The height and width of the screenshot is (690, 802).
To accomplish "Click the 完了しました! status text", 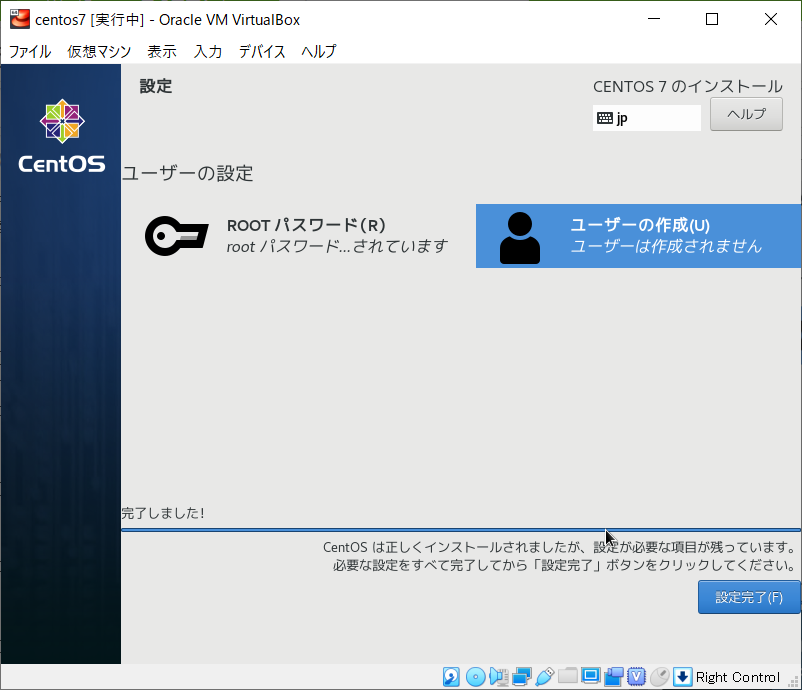I will coord(163,513).
